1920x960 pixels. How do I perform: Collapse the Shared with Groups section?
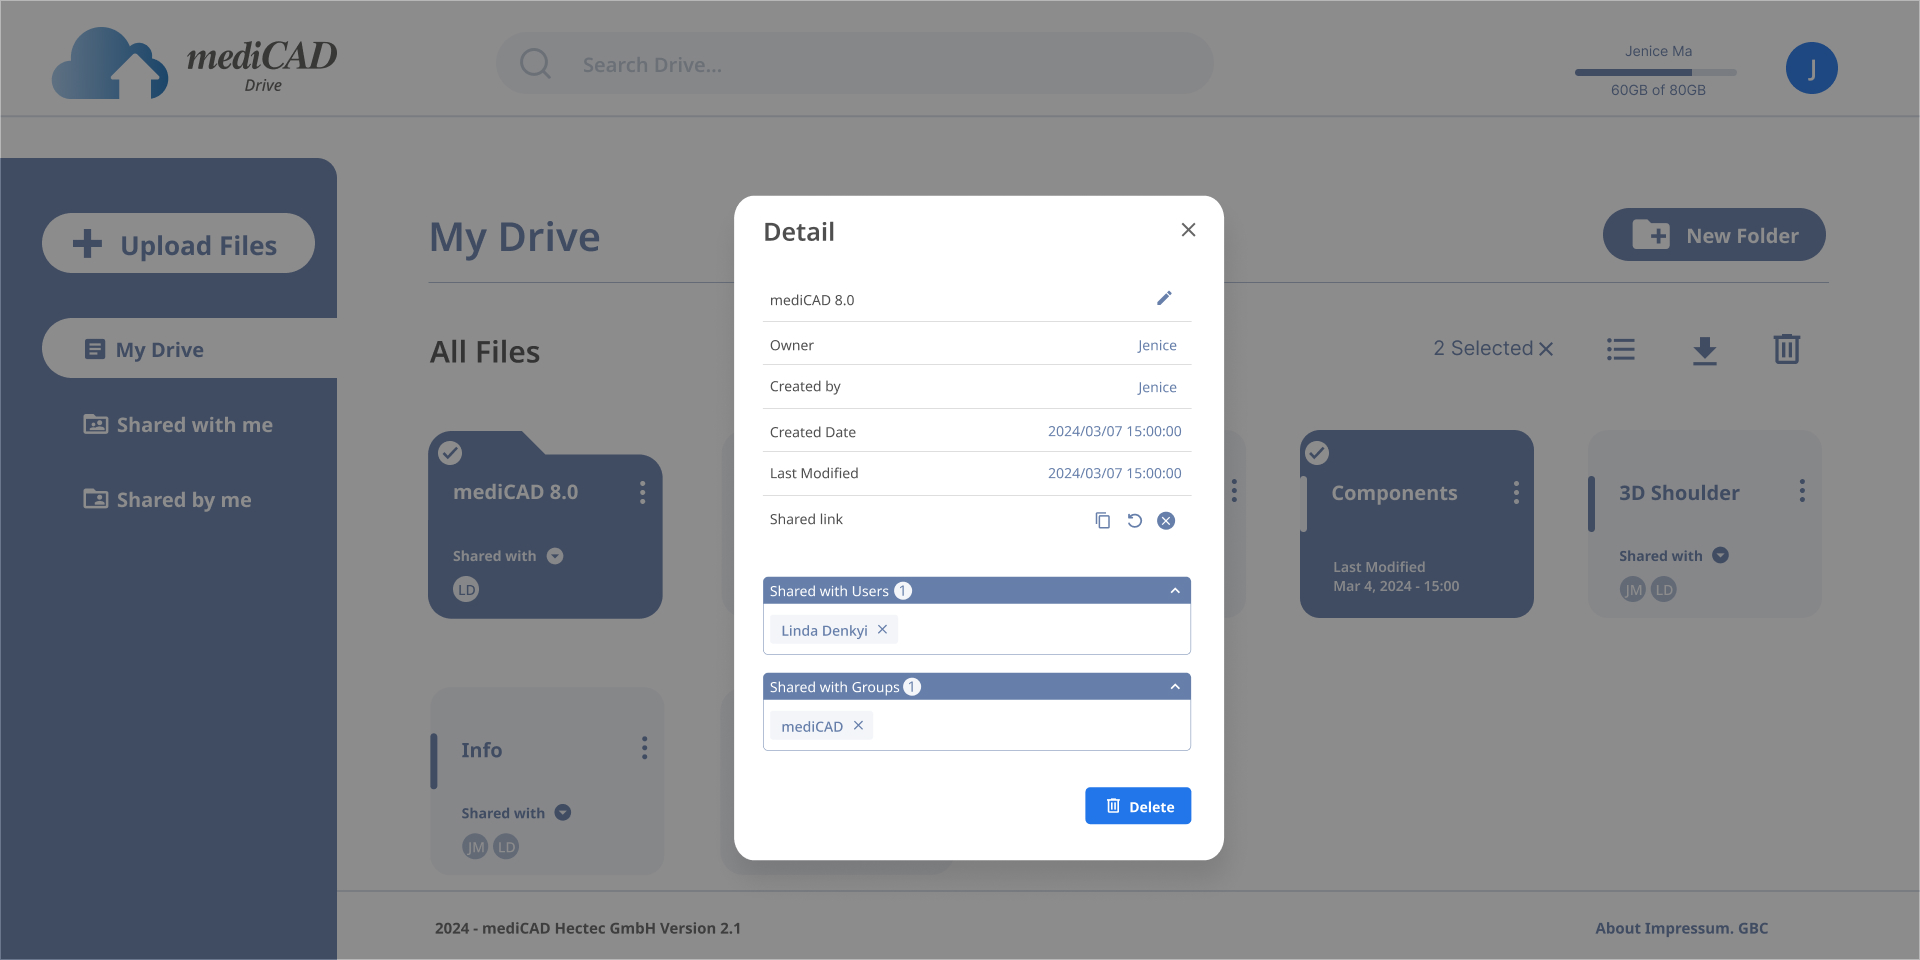1175,687
